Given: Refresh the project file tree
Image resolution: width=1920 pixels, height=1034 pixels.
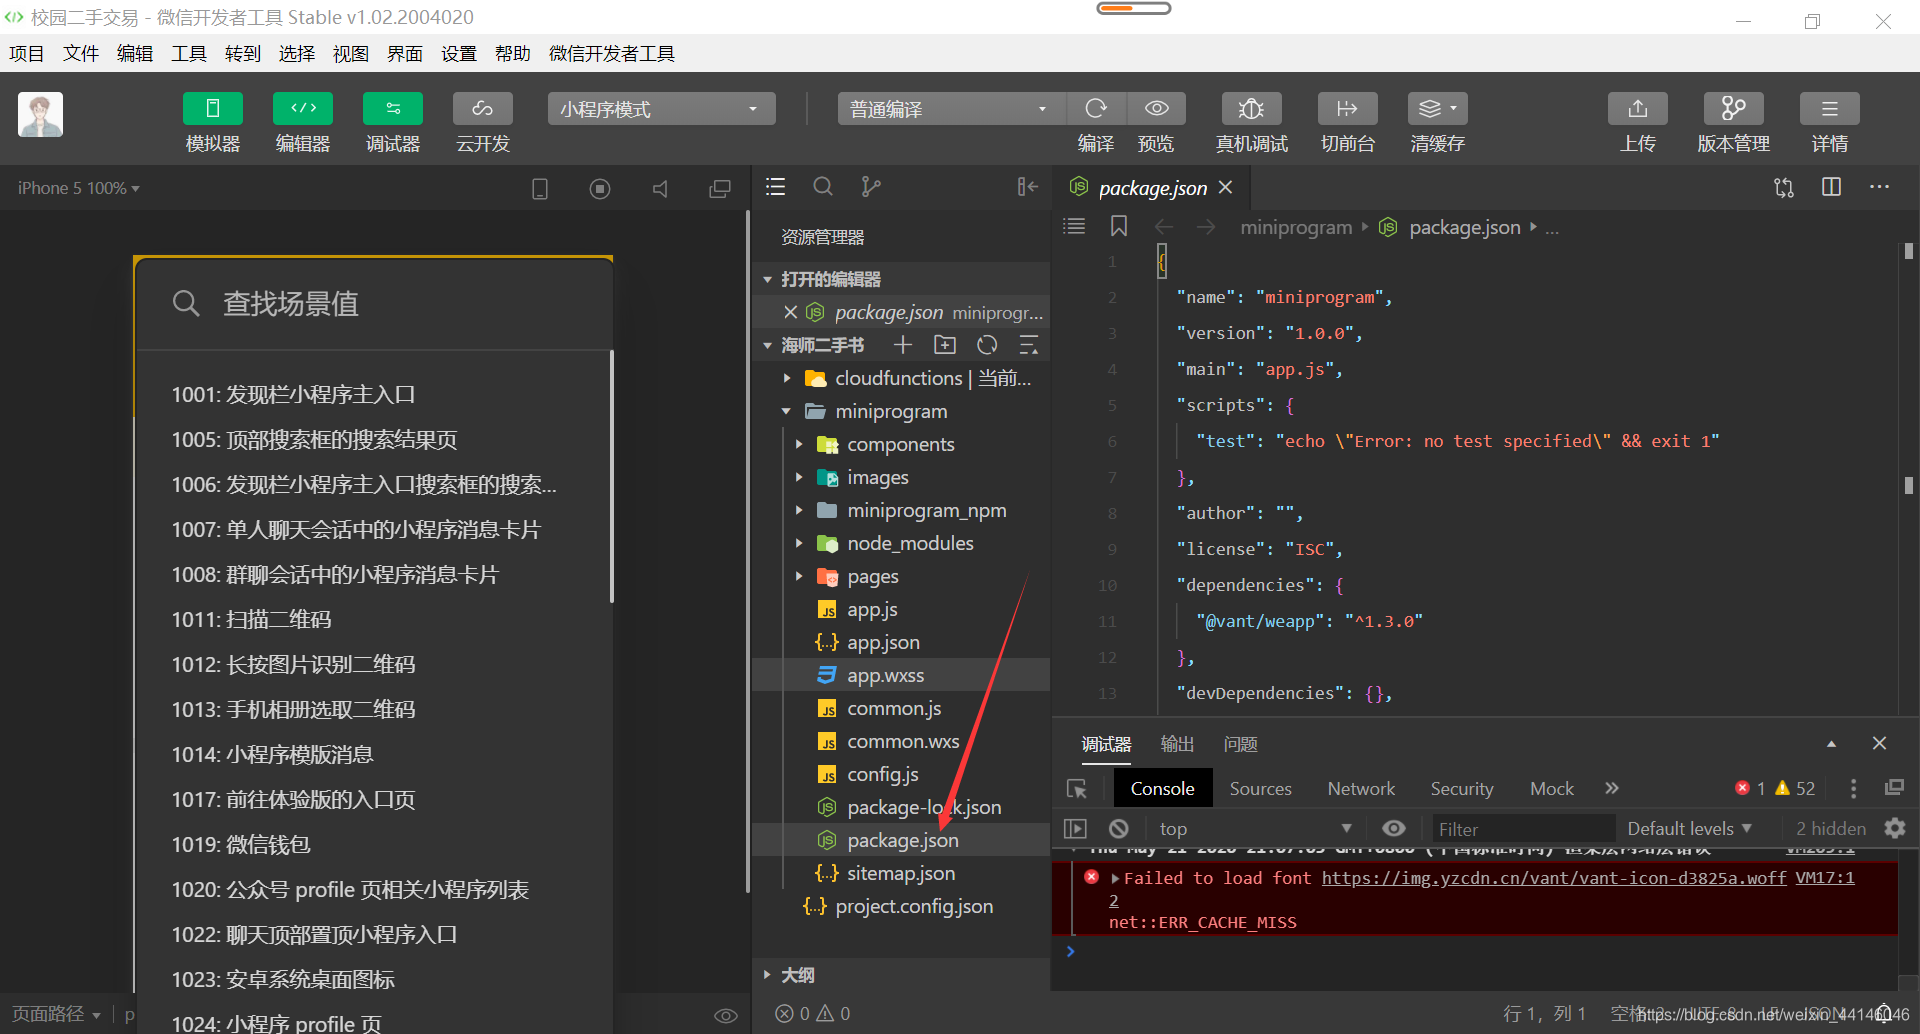Looking at the screenshot, I should [987, 345].
